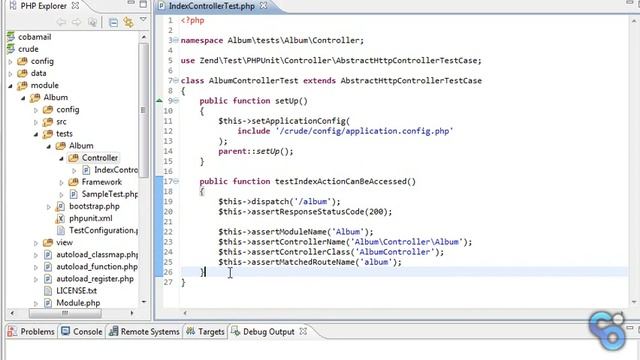
Task: Select autoload_function.php in the tree
Action: pos(97,267)
